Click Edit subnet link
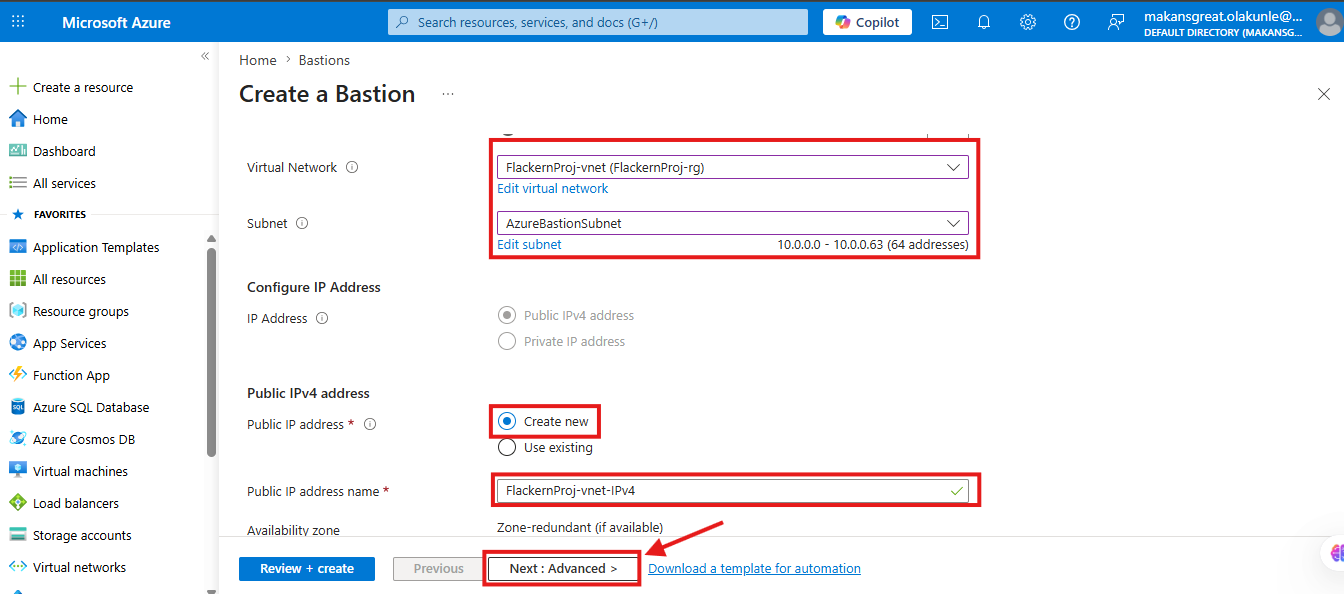1344x594 pixels. [529, 244]
